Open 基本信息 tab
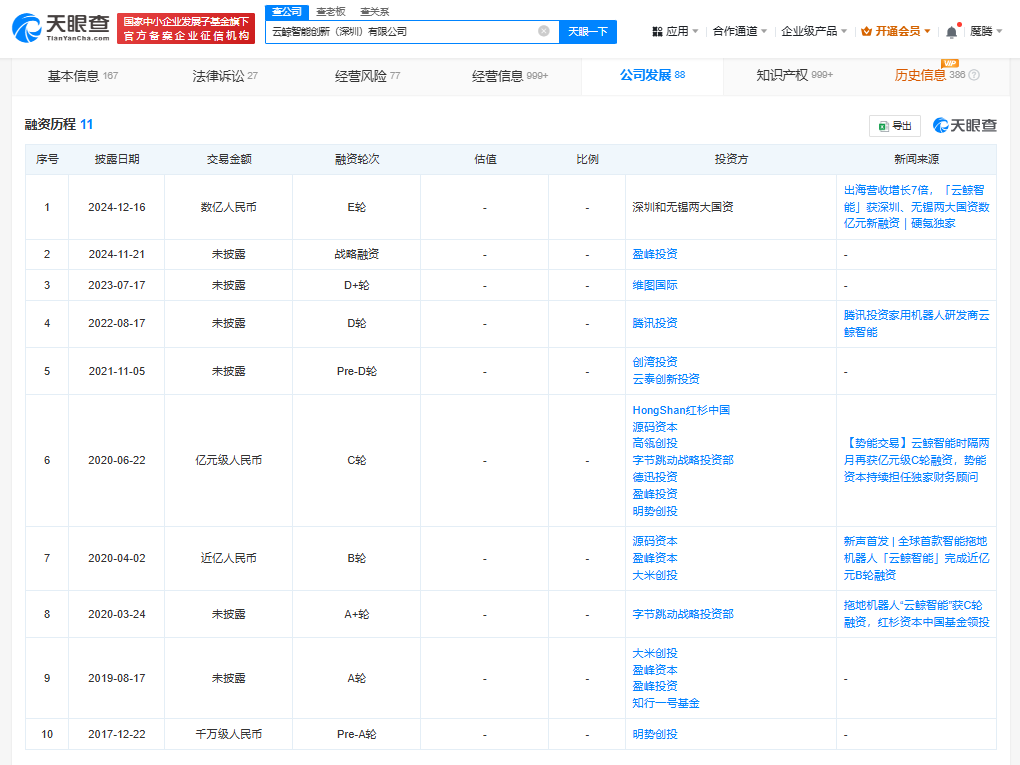 point(83,76)
